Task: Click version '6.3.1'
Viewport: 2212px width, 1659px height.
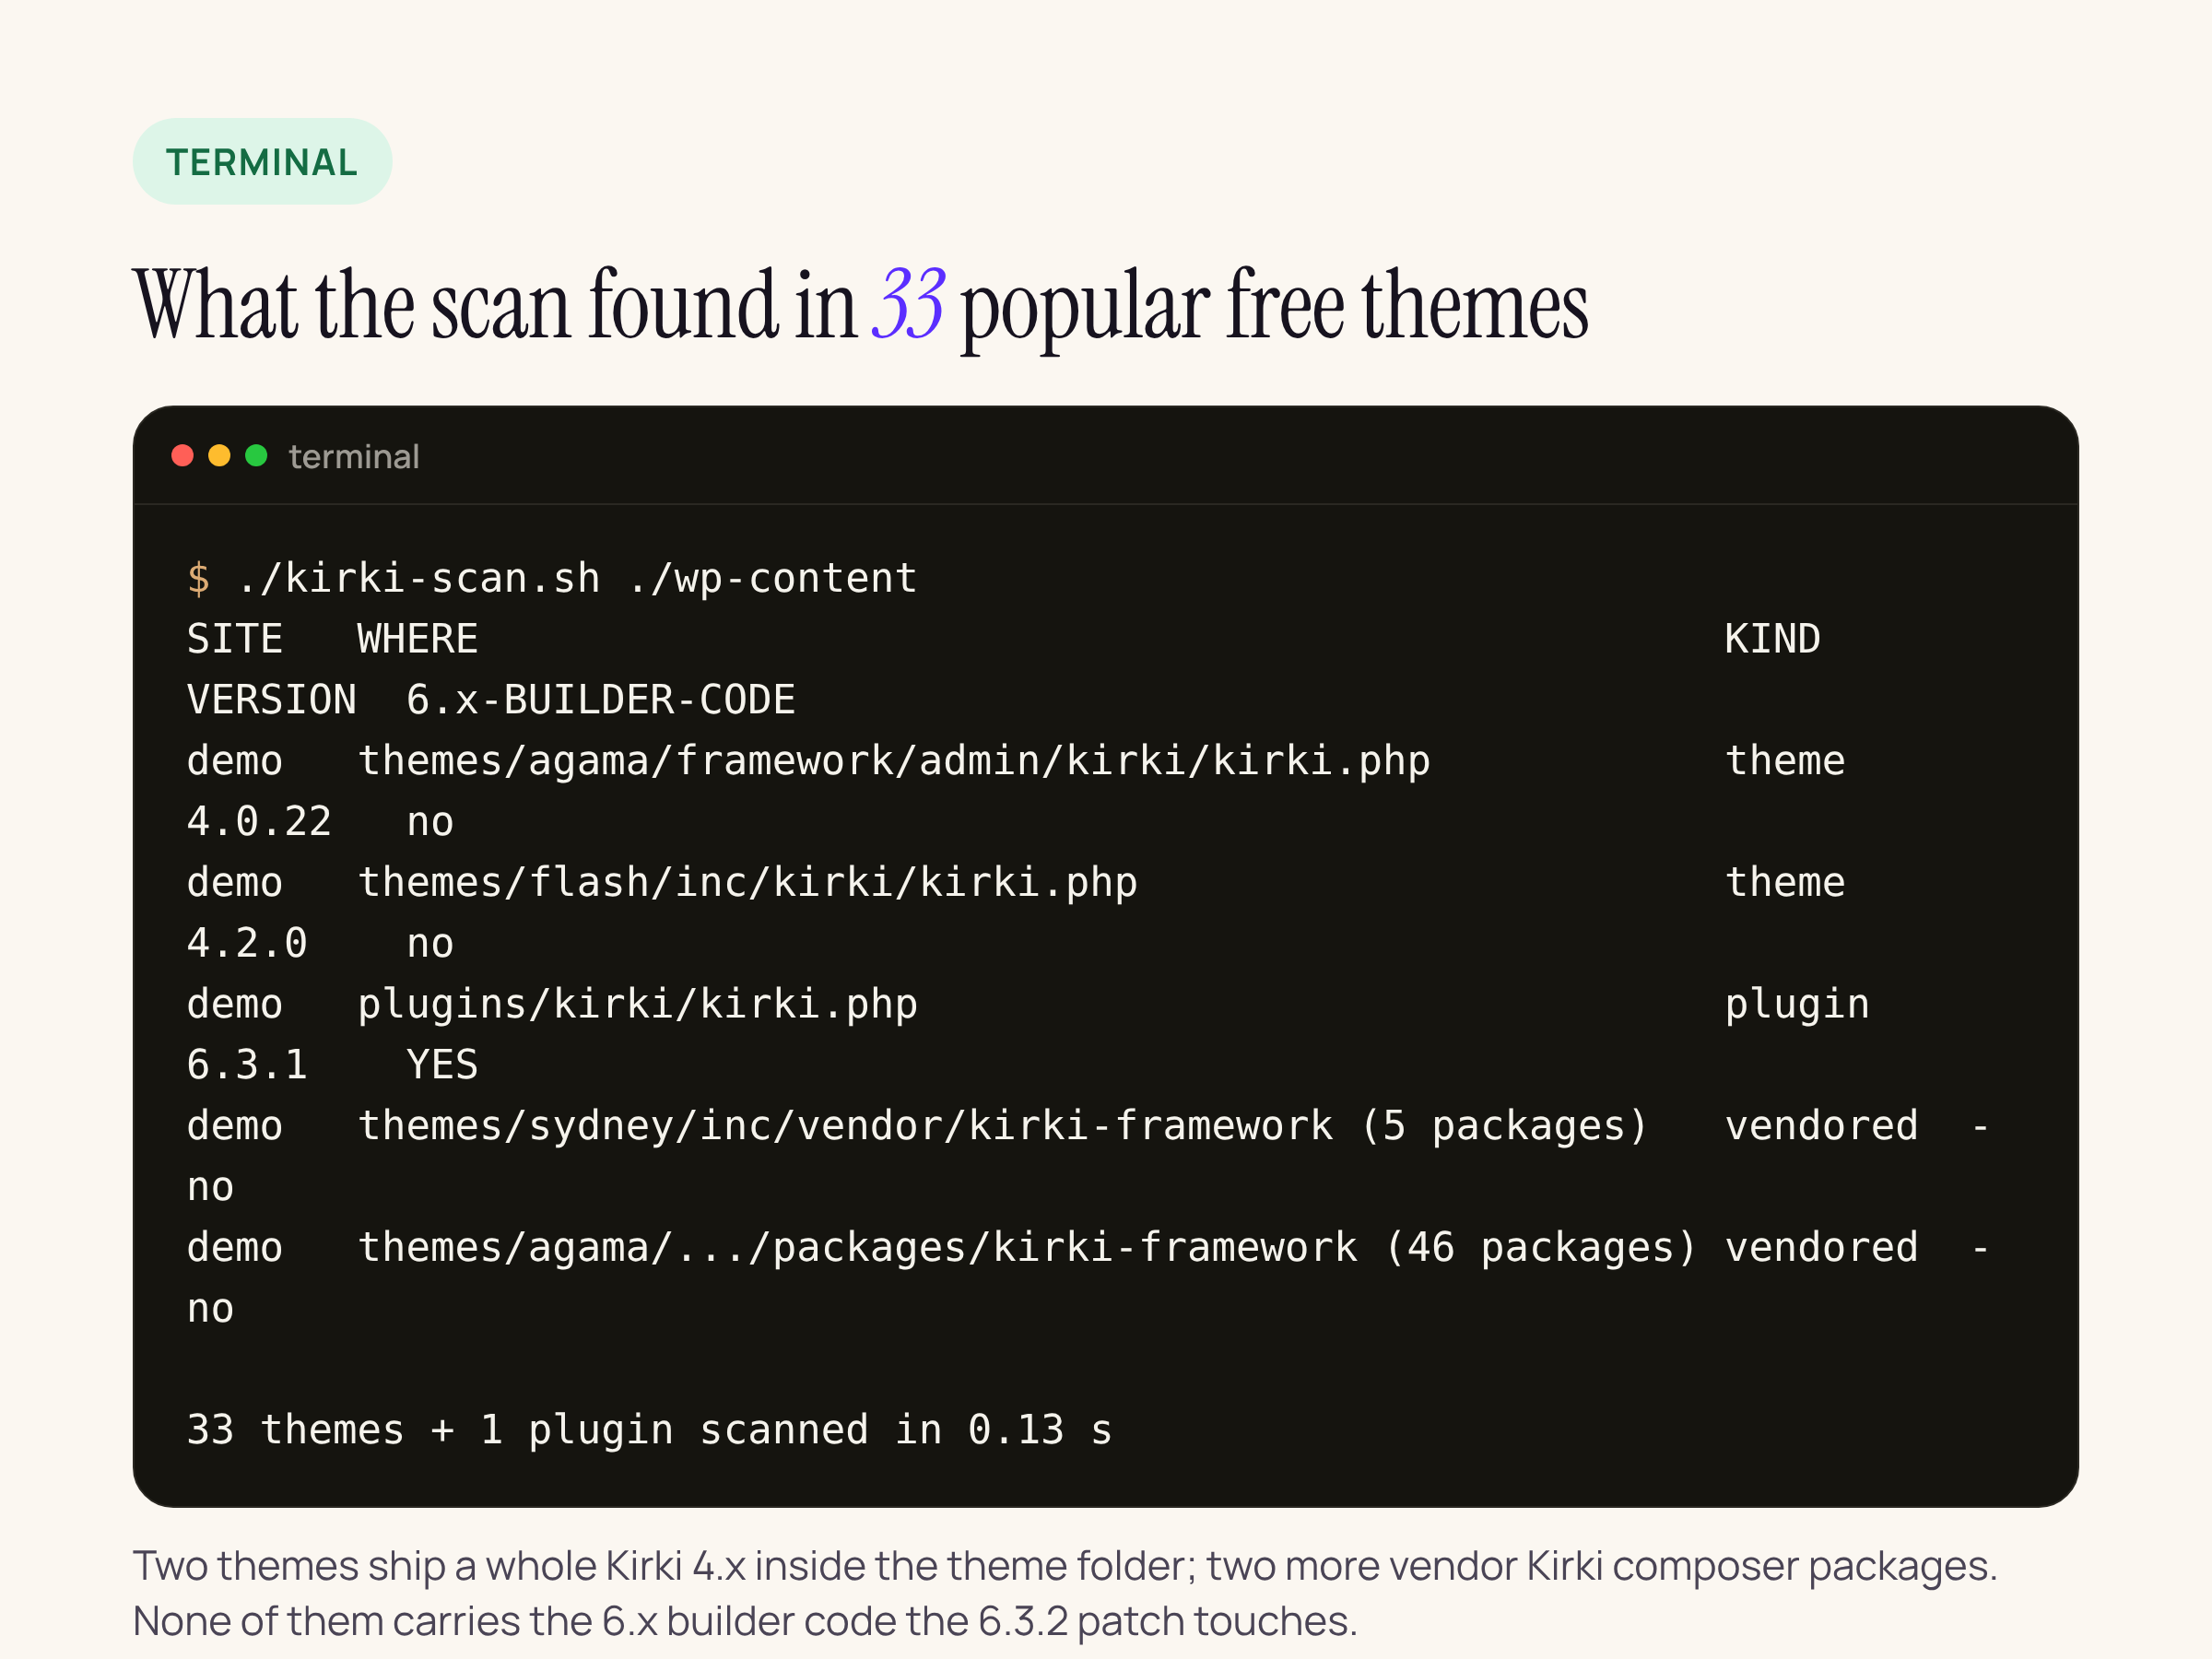Action: click(x=247, y=1066)
